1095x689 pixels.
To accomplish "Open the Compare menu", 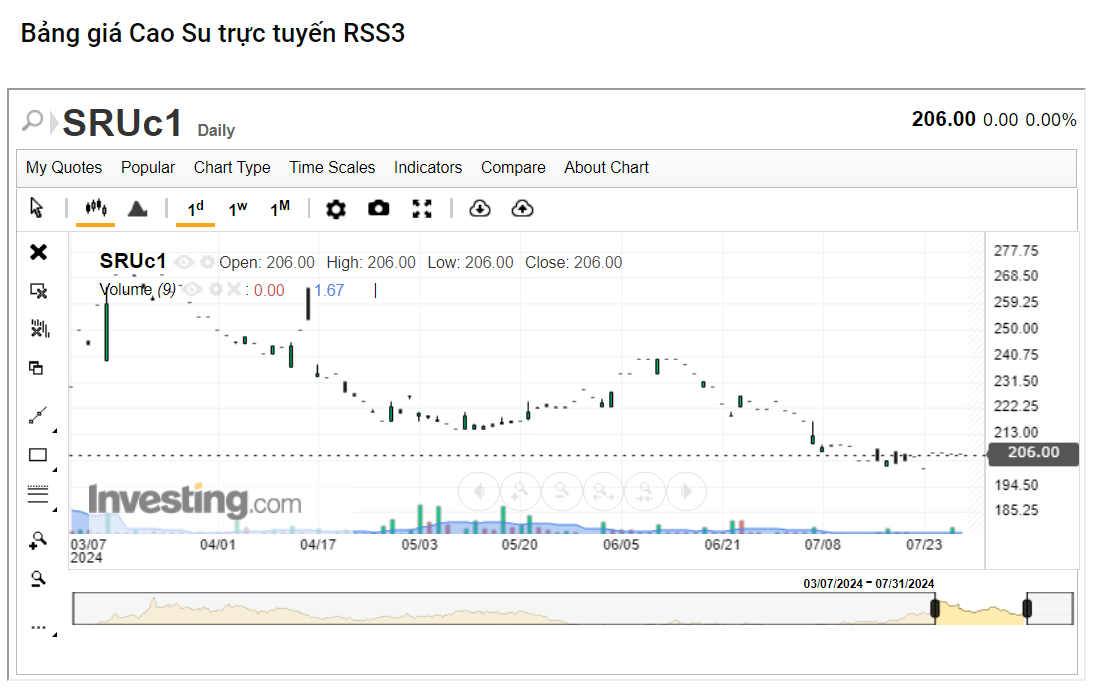I will tap(513, 168).
